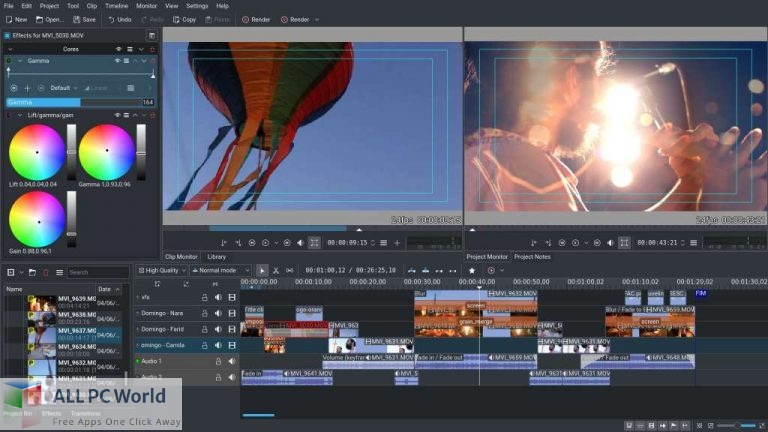768x432 pixels.
Task: Select the razor cut tool in timeline toolbar
Action: 277,270
